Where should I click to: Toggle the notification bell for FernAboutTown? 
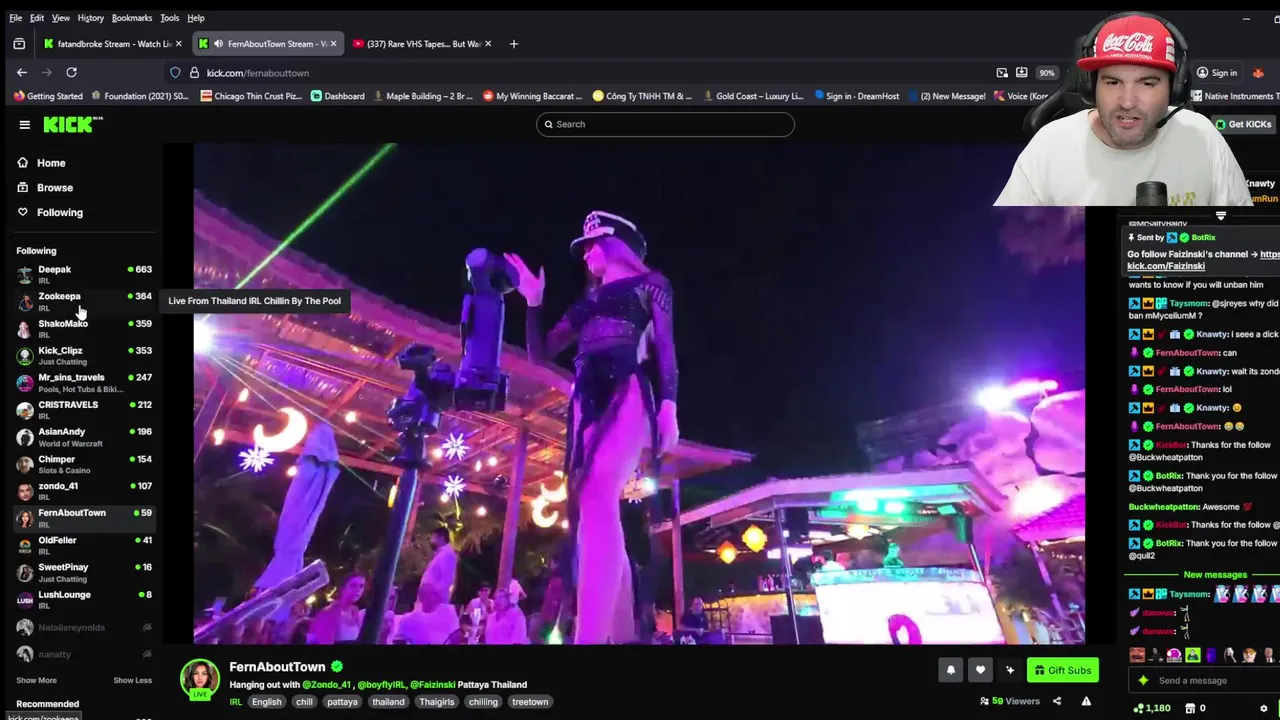(x=951, y=670)
